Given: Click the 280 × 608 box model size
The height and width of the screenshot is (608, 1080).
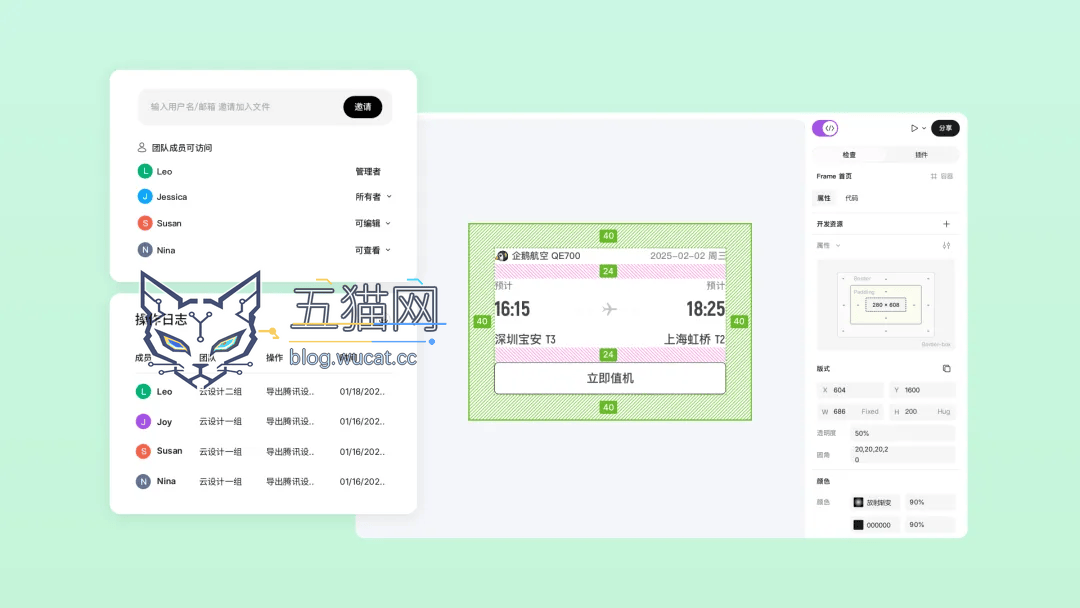Looking at the screenshot, I should click(x=885, y=304).
